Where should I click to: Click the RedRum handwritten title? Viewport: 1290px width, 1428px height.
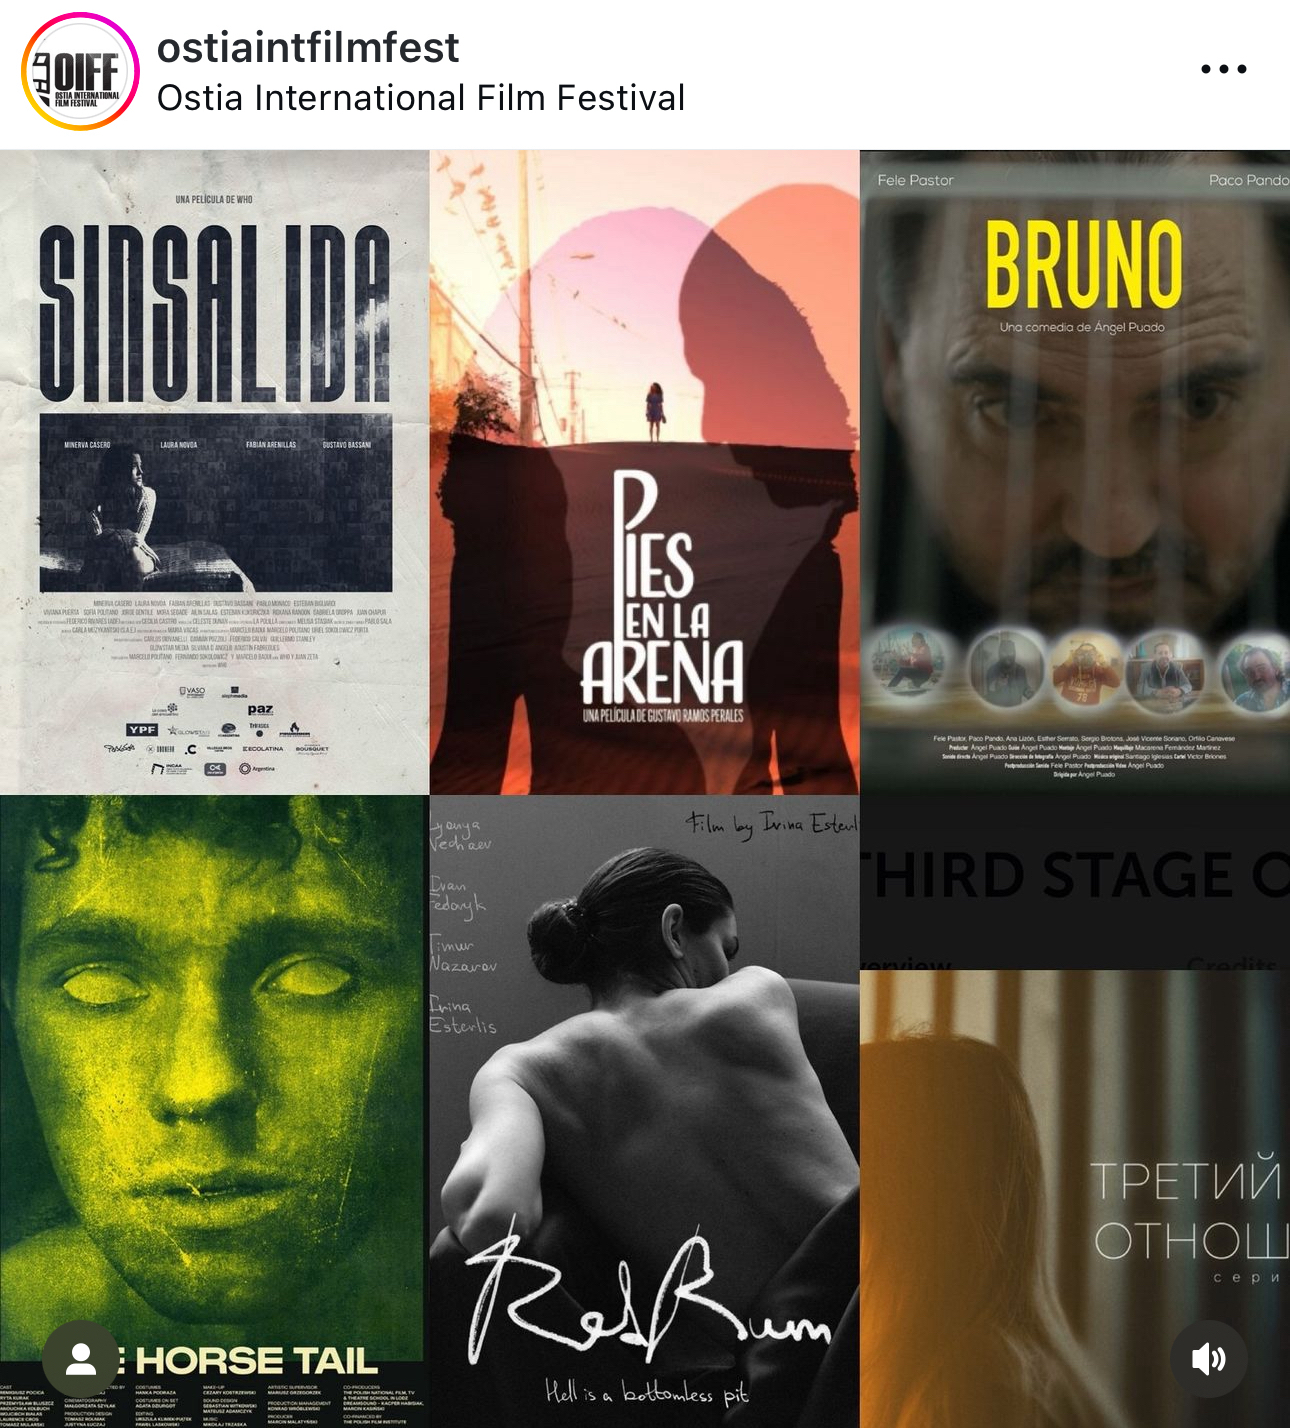click(650, 1292)
